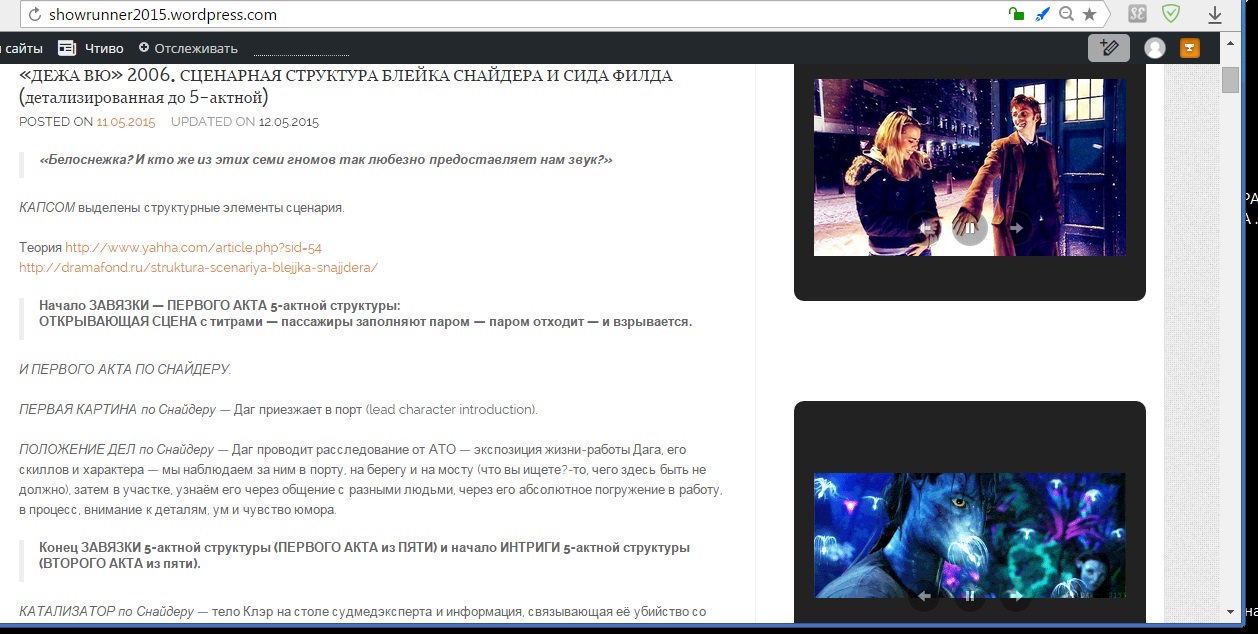The width and height of the screenshot is (1258, 634).
Task: Follow the dramafond.ru struktura-scenariya link
Action: coord(198,267)
